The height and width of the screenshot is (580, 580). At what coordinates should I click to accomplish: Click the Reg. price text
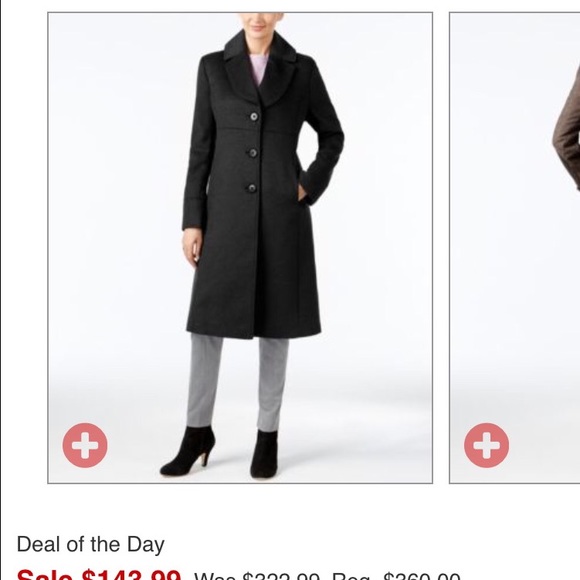click(396, 576)
